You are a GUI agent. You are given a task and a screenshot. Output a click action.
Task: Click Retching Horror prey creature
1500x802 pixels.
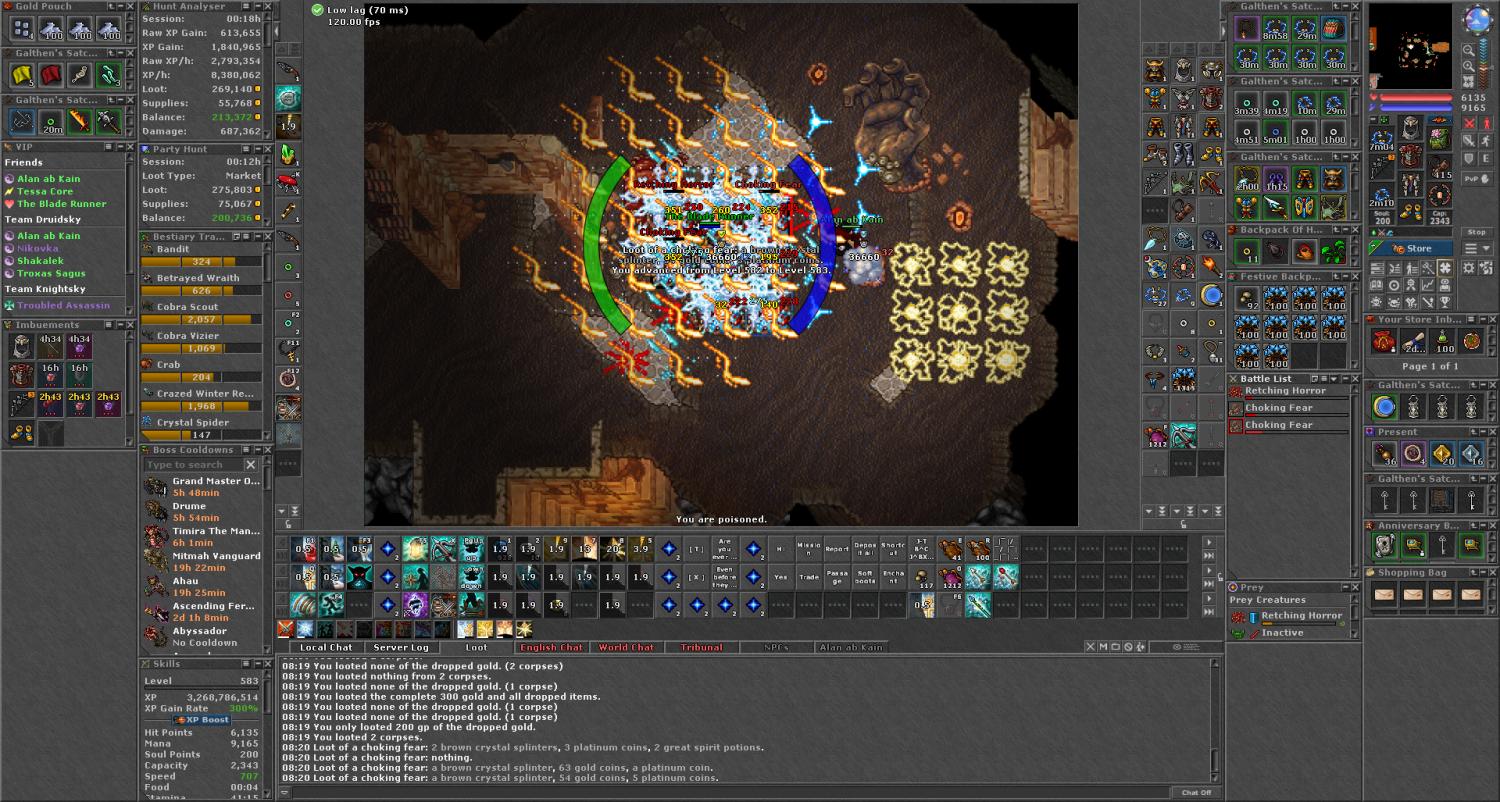(x=1290, y=617)
